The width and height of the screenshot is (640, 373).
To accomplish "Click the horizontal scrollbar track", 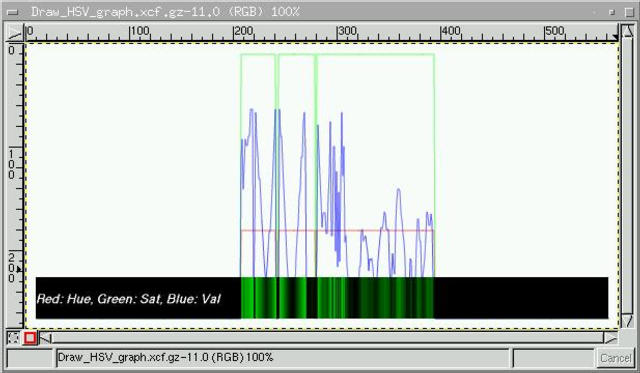I will [328, 338].
